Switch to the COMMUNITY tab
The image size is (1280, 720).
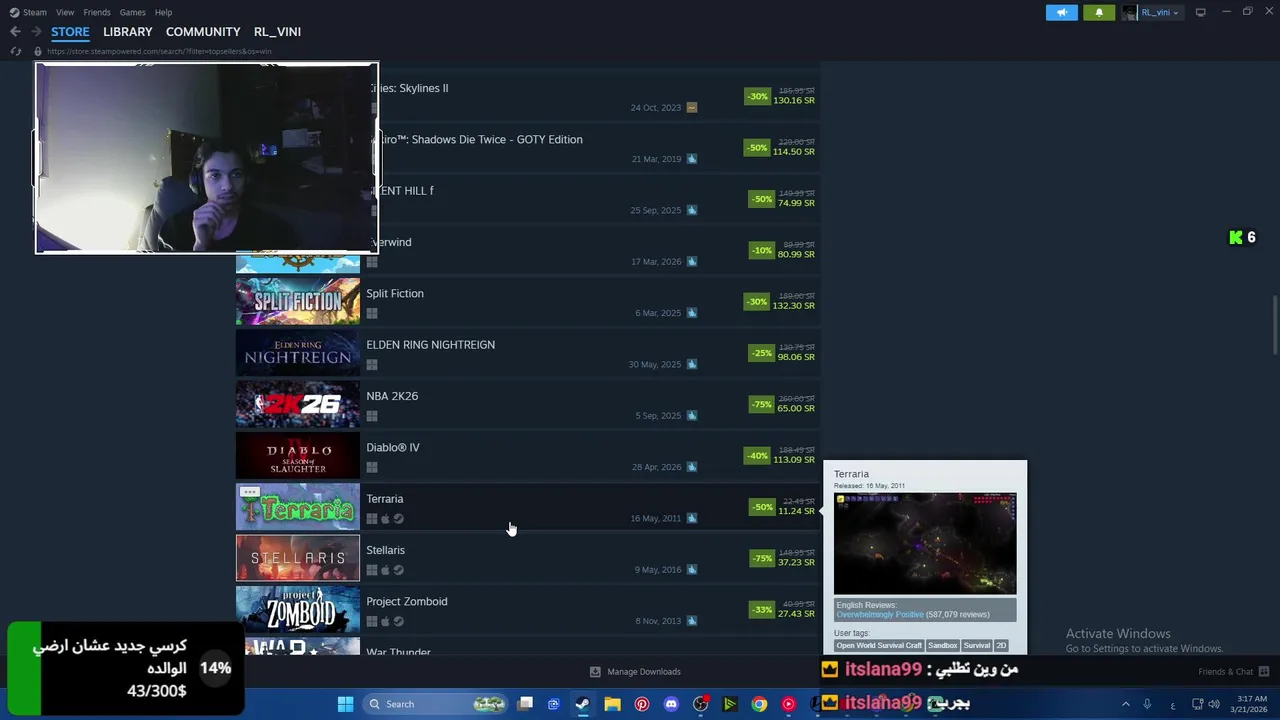(x=203, y=32)
